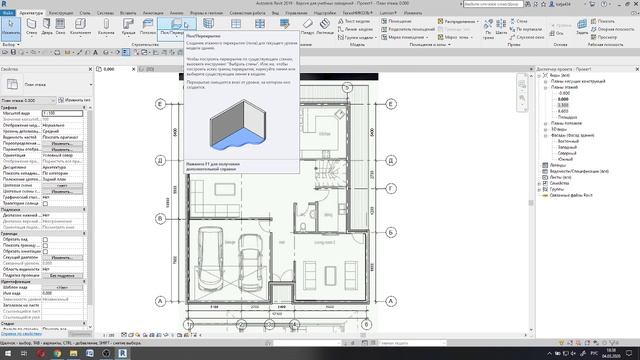Select Vertical opening (По вертикали) tool
640x360 pixels.
point(526,29)
